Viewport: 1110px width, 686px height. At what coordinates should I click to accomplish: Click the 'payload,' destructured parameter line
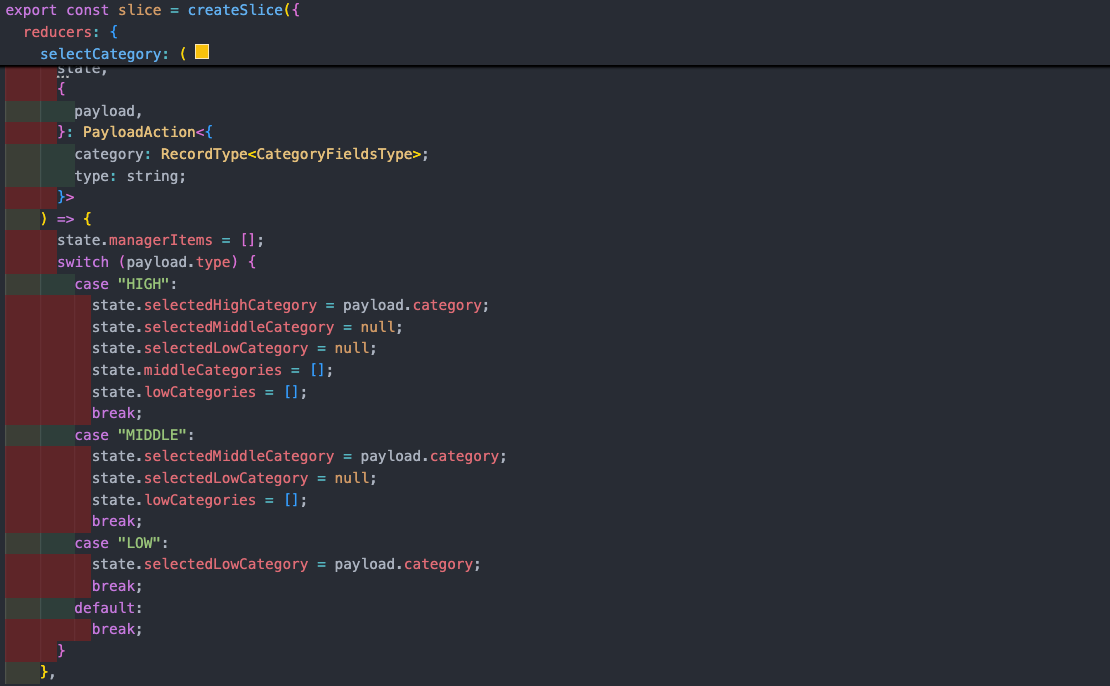[x=108, y=111]
